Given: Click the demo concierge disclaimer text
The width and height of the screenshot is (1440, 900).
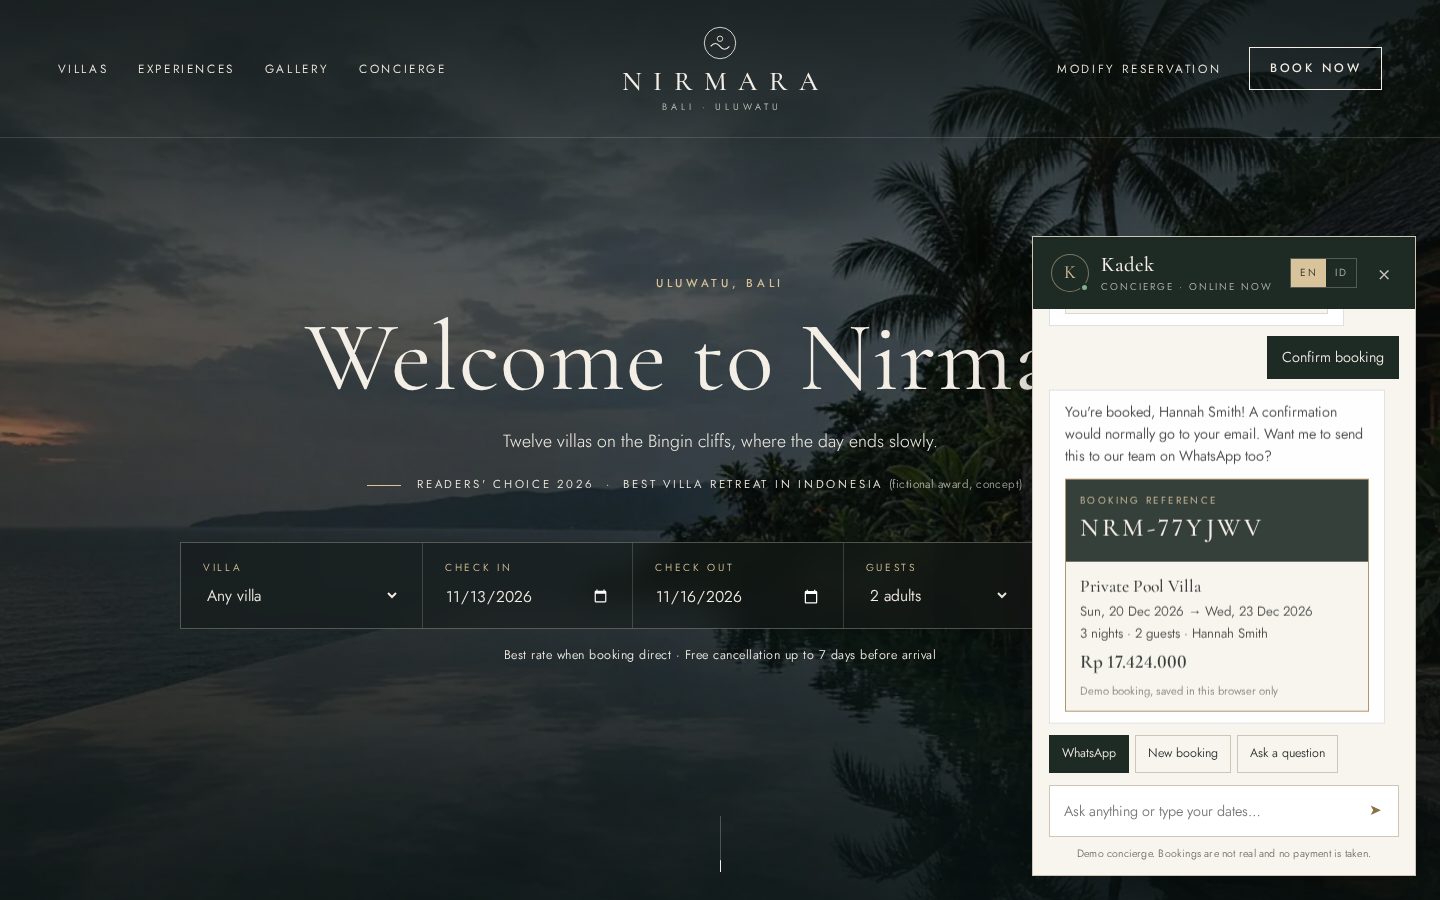Looking at the screenshot, I should point(1224,854).
